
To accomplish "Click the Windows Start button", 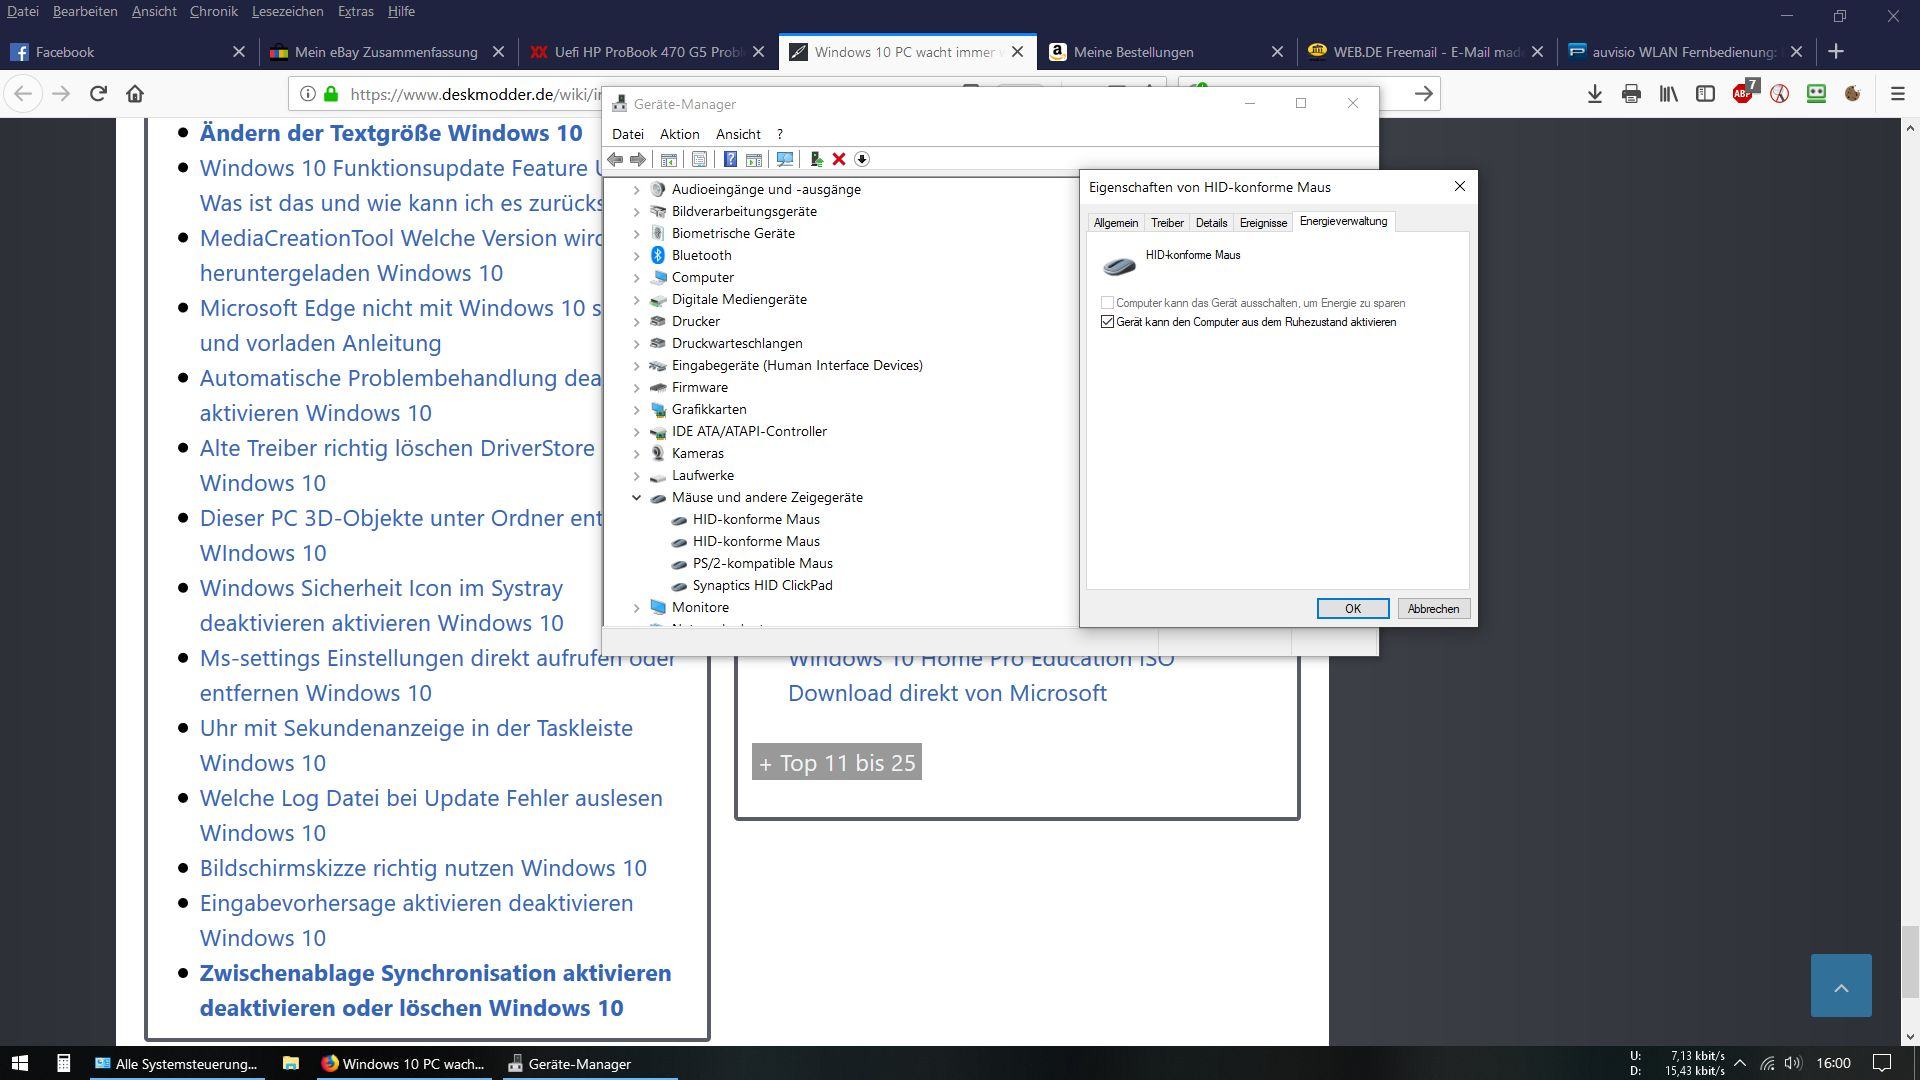I will click(19, 1063).
